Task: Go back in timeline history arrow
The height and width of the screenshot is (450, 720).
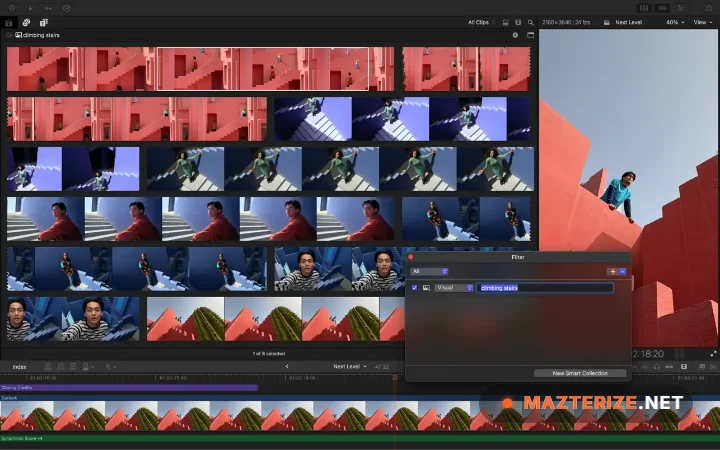Action: pyautogui.click(x=287, y=366)
